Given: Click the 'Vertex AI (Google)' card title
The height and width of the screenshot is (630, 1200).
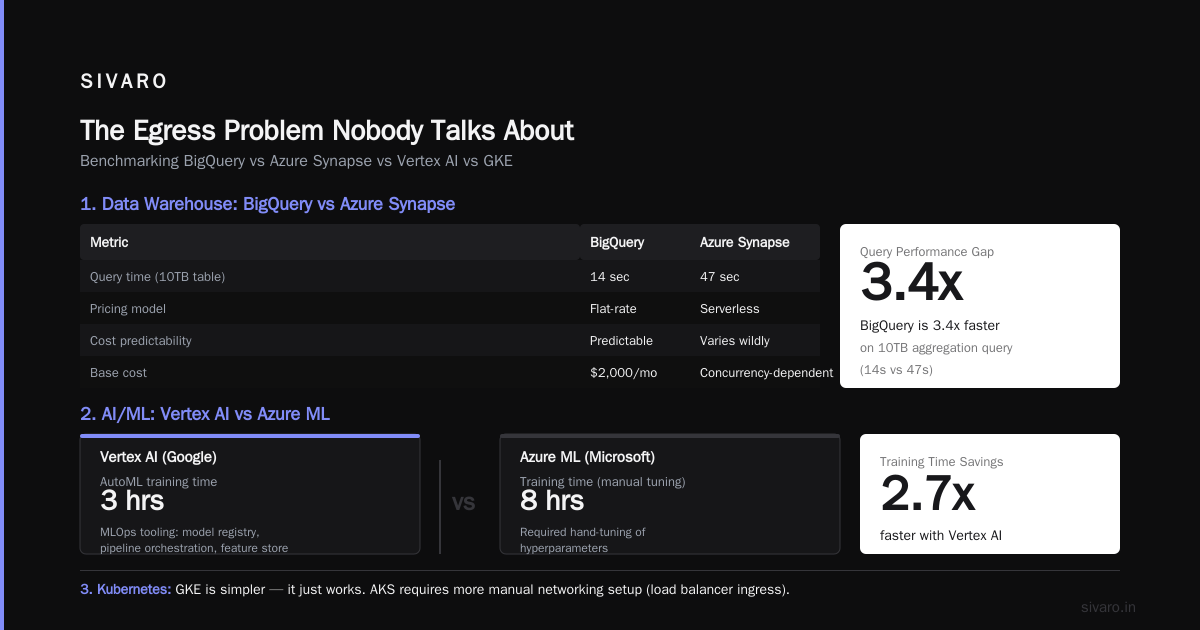Looking at the screenshot, I should point(158,457).
